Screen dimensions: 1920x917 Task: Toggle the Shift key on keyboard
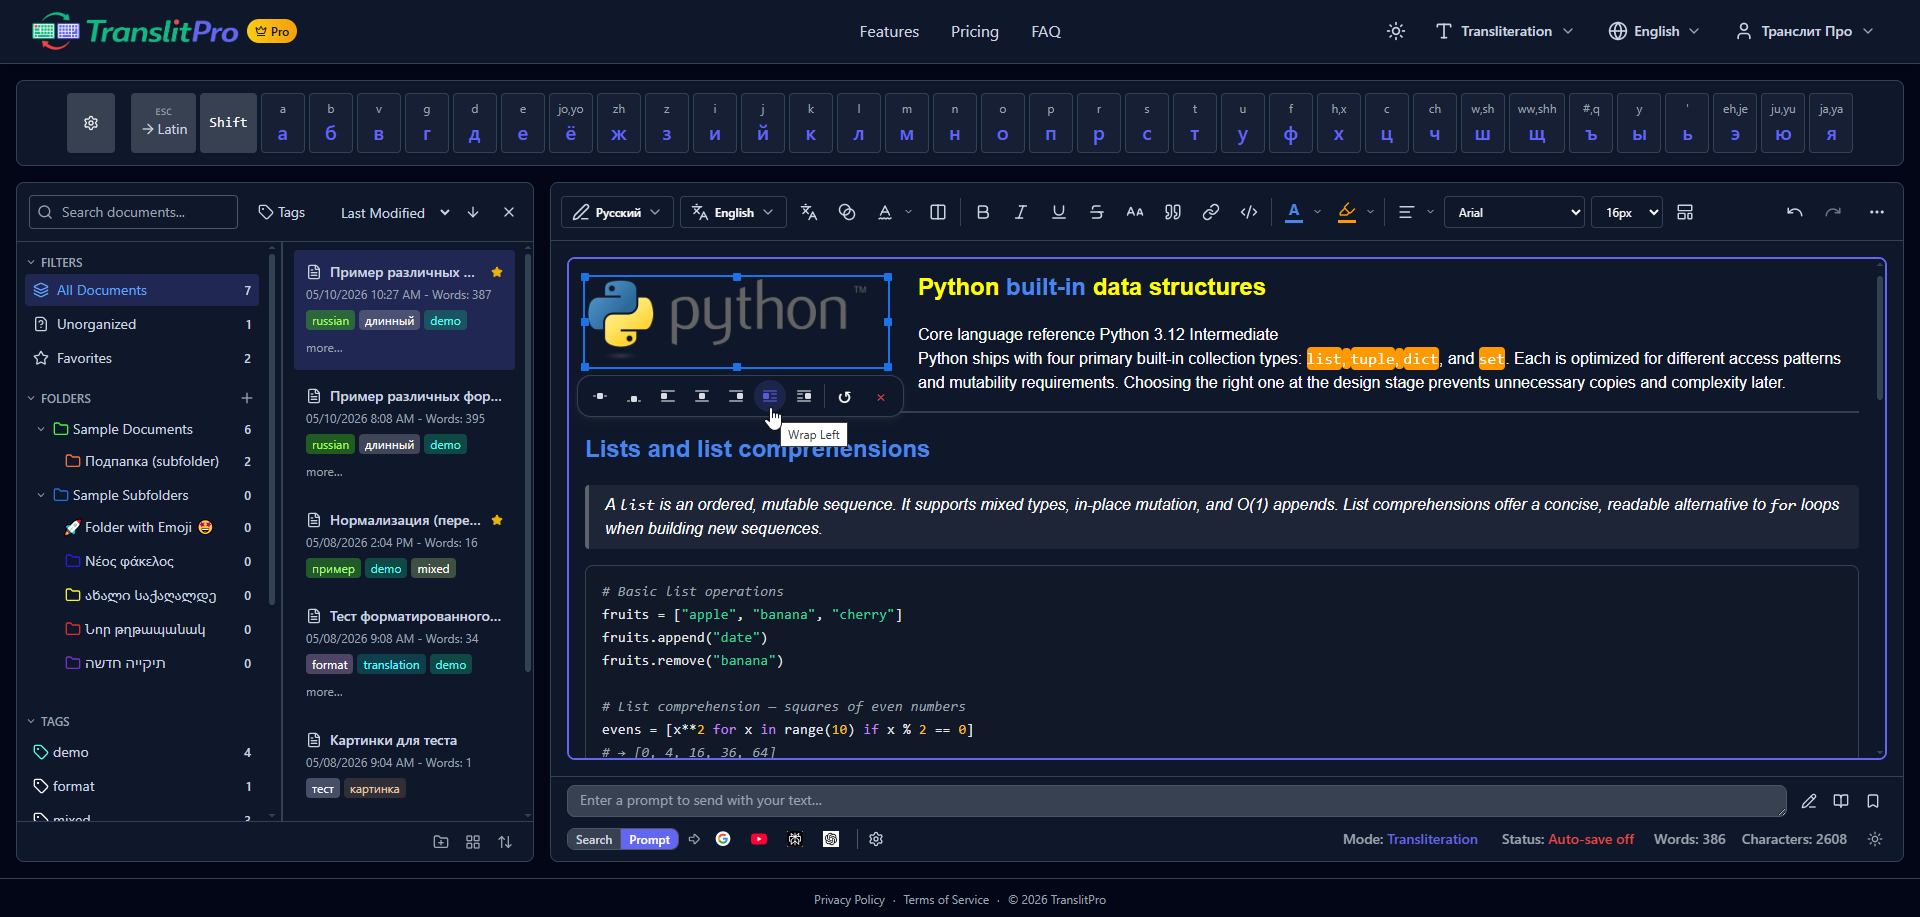coord(228,123)
